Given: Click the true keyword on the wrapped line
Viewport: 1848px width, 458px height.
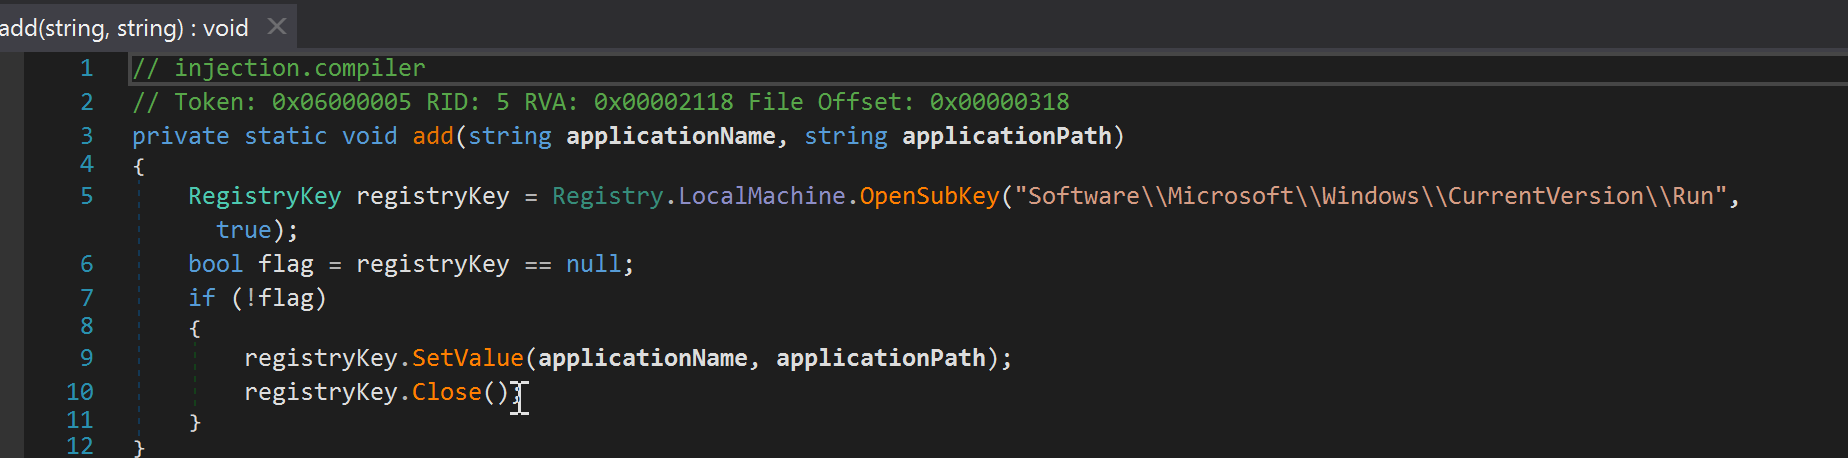Looking at the screenshot, I should tap(243, 230).
